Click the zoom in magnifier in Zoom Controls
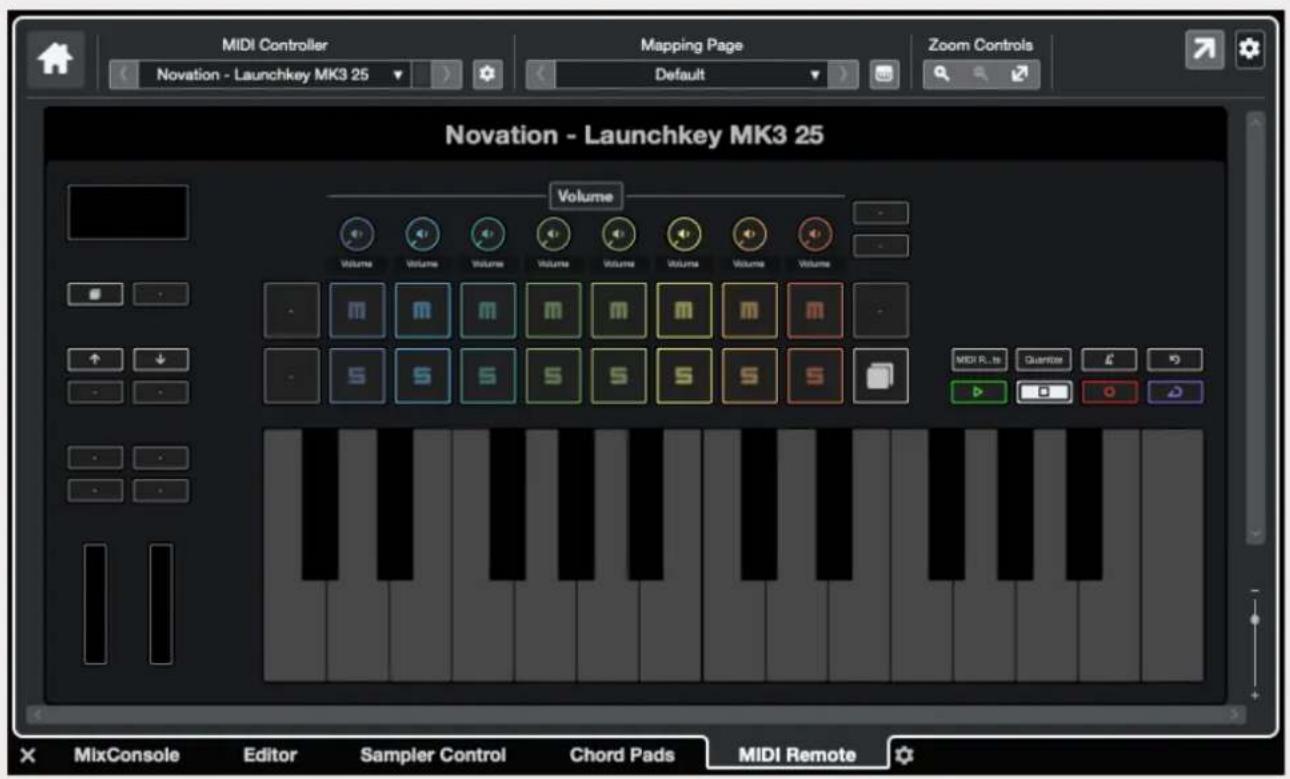 pyautogui.click(x=941, y=75)
